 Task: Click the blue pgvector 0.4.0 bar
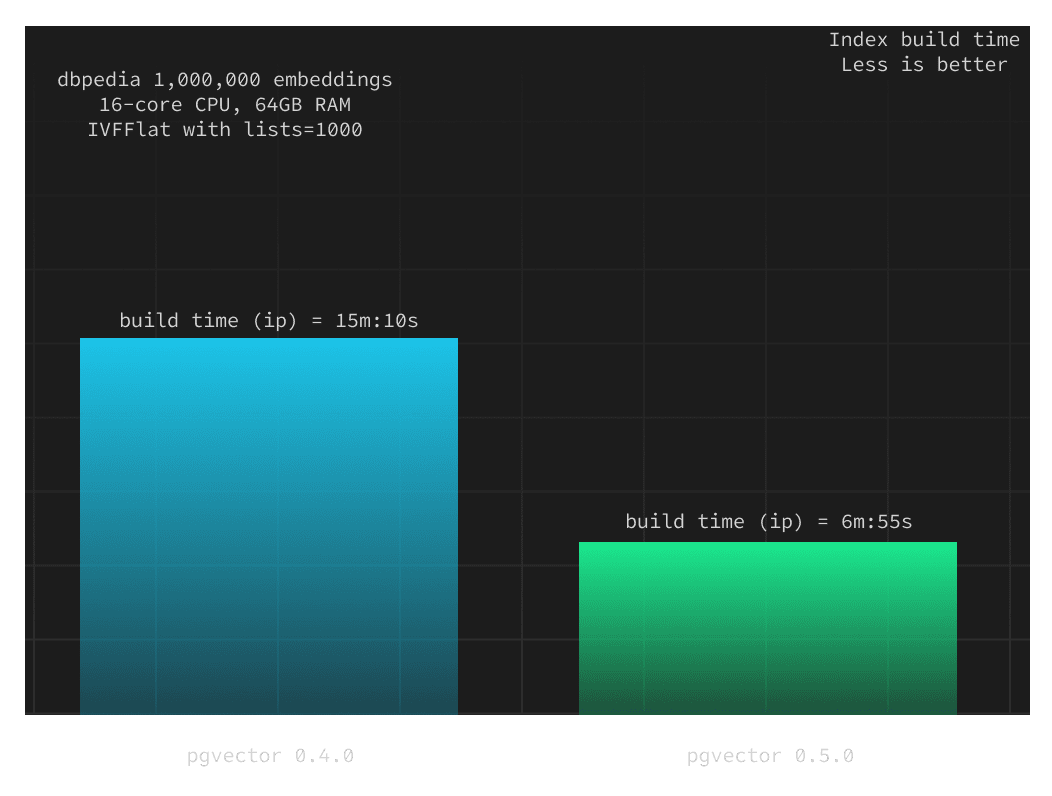[x=269, y=526]
